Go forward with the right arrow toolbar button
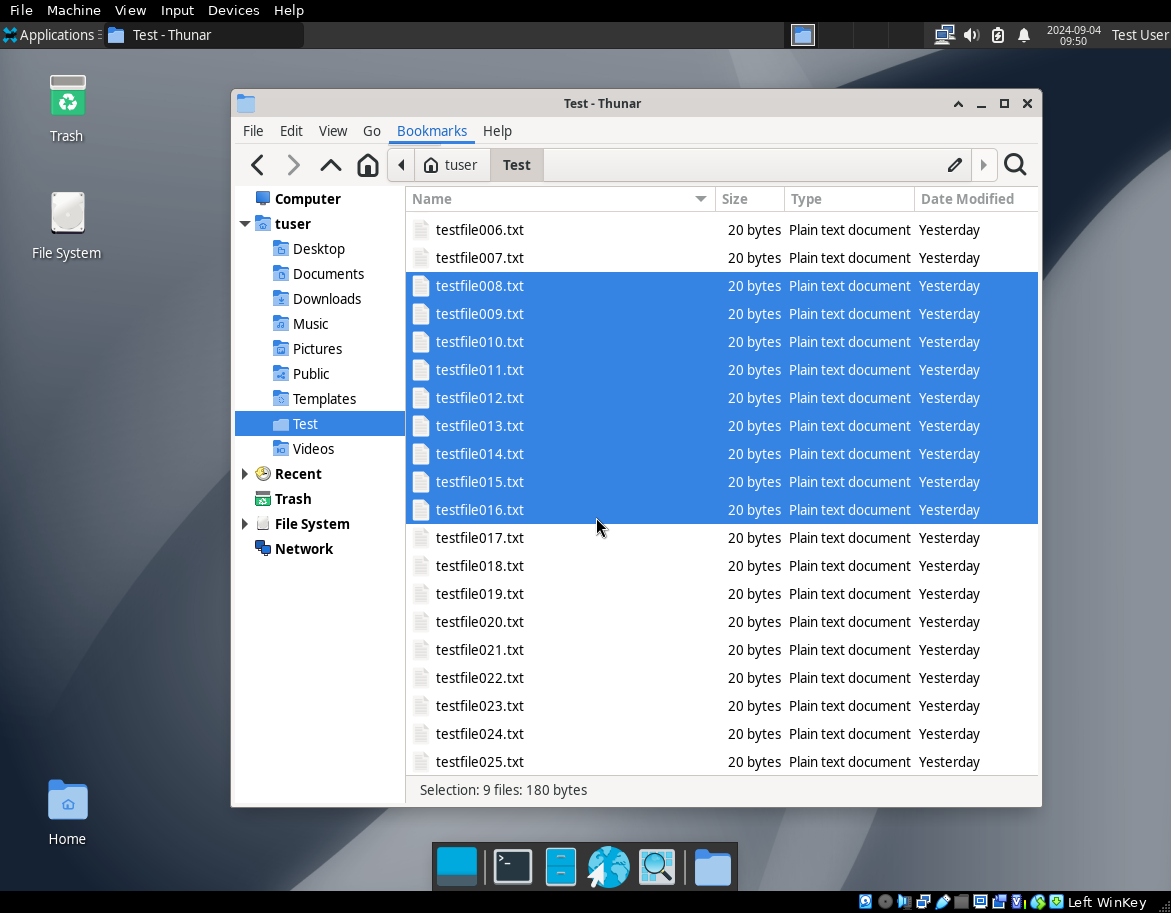This screenshot has height=913, width=1171. 293,165
